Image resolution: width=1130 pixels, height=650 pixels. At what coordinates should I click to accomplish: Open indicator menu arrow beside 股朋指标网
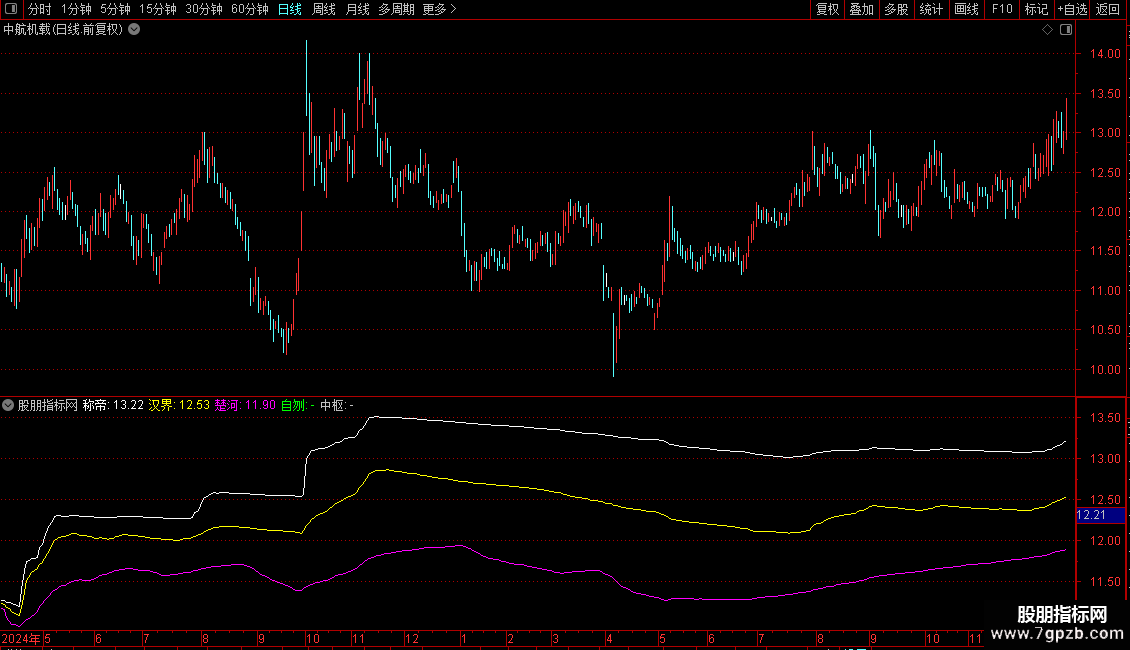pos(8,405)
